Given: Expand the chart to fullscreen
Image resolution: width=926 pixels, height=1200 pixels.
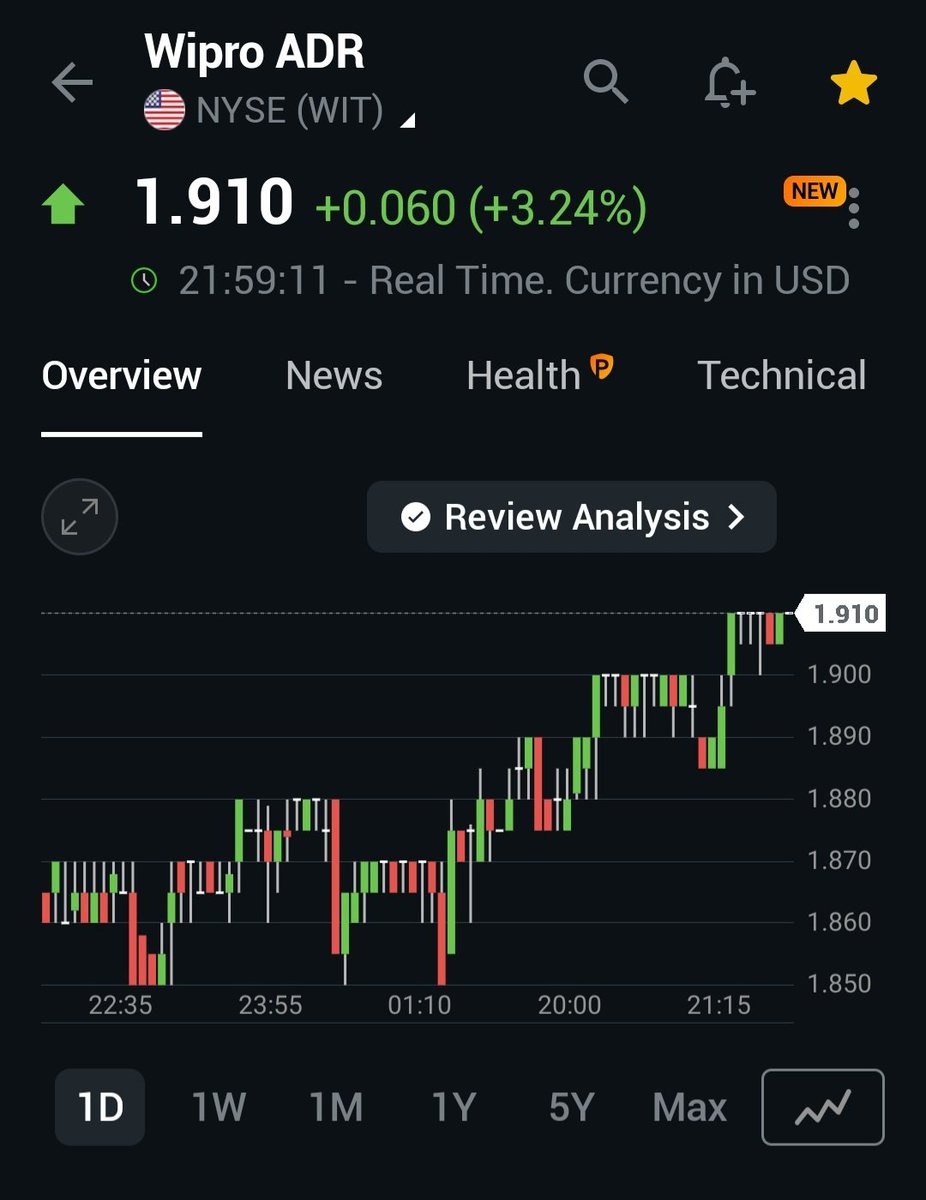Looking at the screenshot, I should click(79, 517).
